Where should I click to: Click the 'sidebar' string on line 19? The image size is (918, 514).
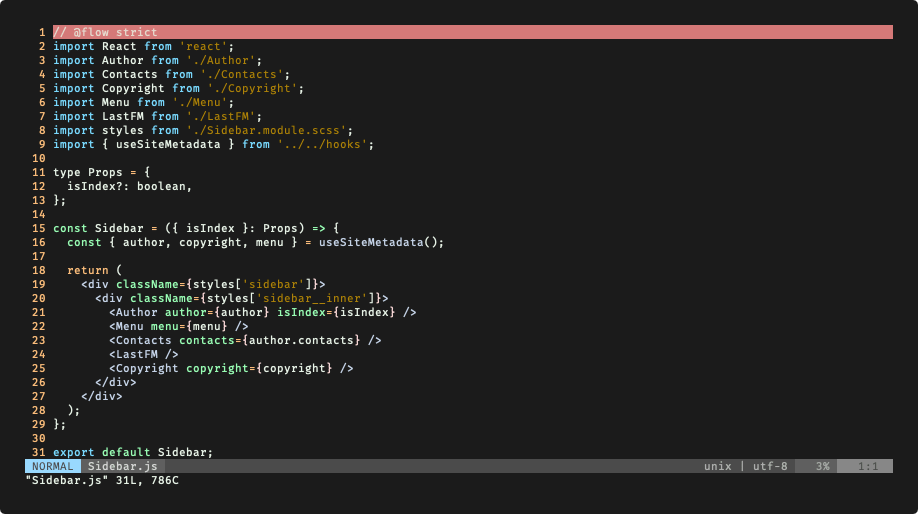point(273,285)
